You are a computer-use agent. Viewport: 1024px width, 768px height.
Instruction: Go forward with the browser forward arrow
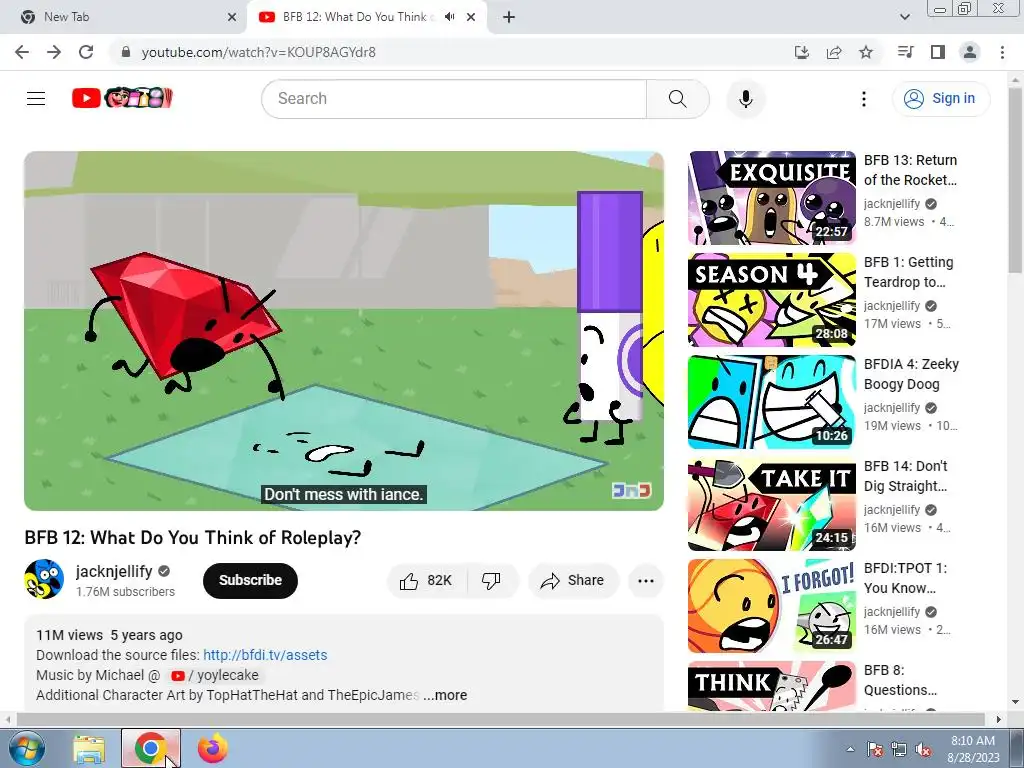(x=54, y=52)
